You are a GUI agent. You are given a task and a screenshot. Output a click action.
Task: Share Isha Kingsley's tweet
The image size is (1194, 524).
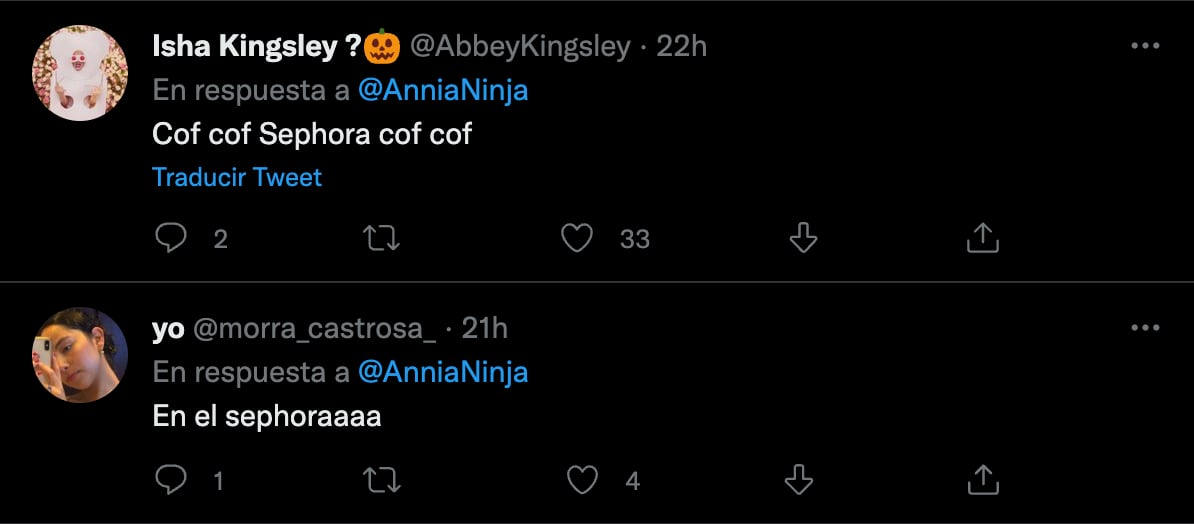tap(983, 238)
